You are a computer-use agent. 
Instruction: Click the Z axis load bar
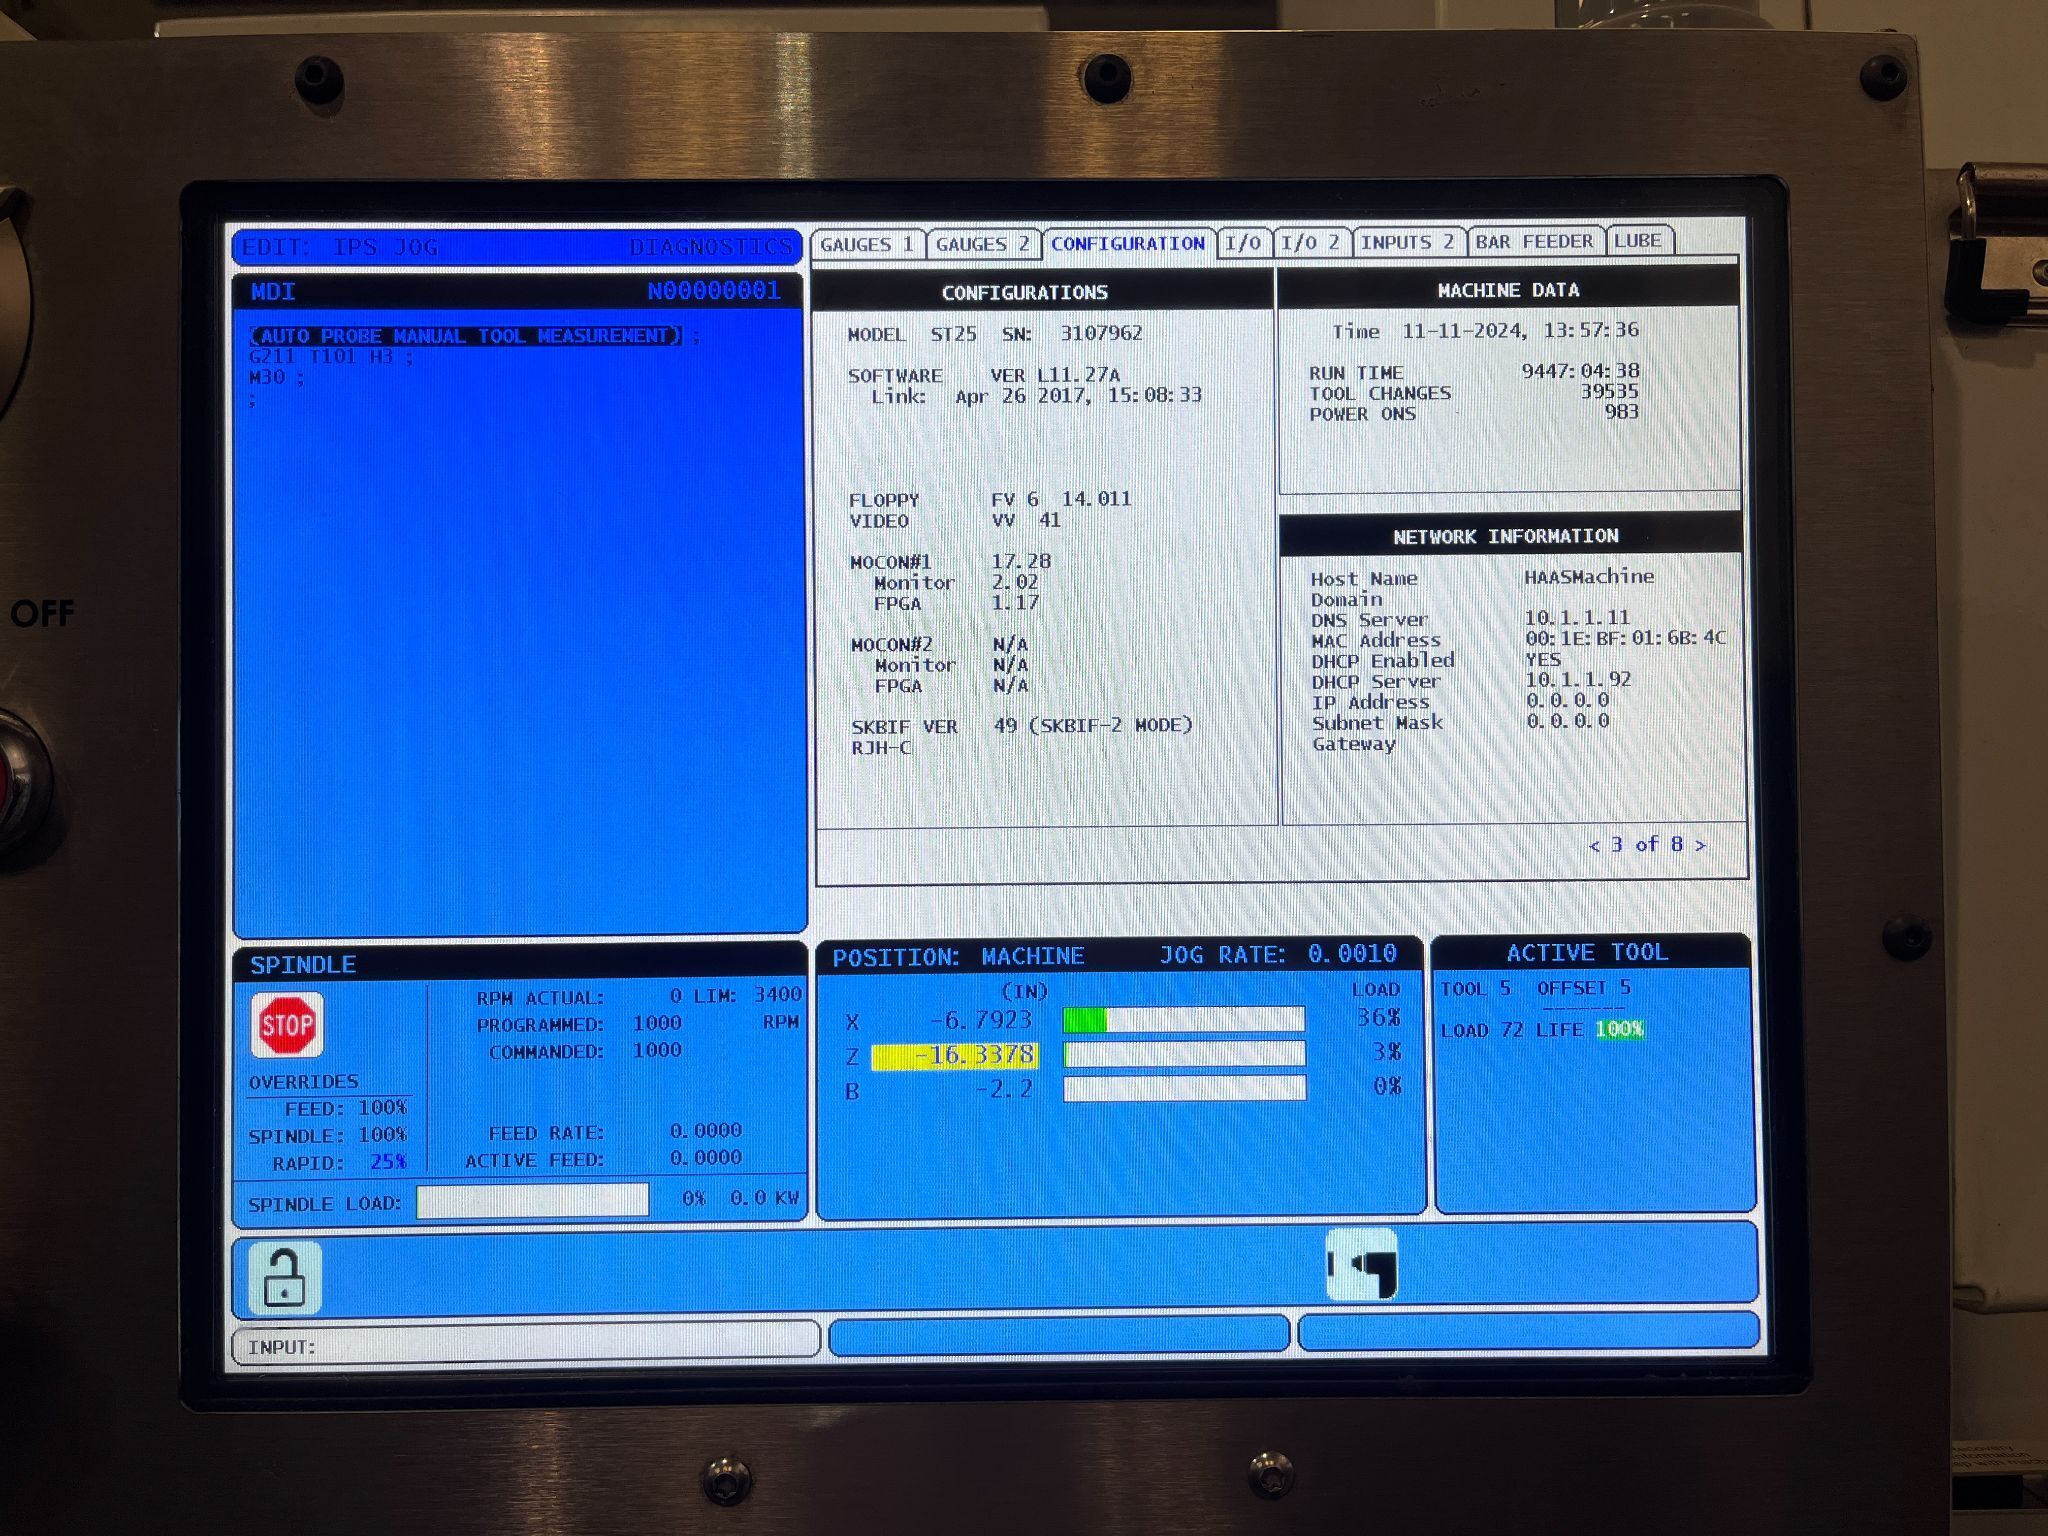pyautogui.click(x=1184, y=1054)
